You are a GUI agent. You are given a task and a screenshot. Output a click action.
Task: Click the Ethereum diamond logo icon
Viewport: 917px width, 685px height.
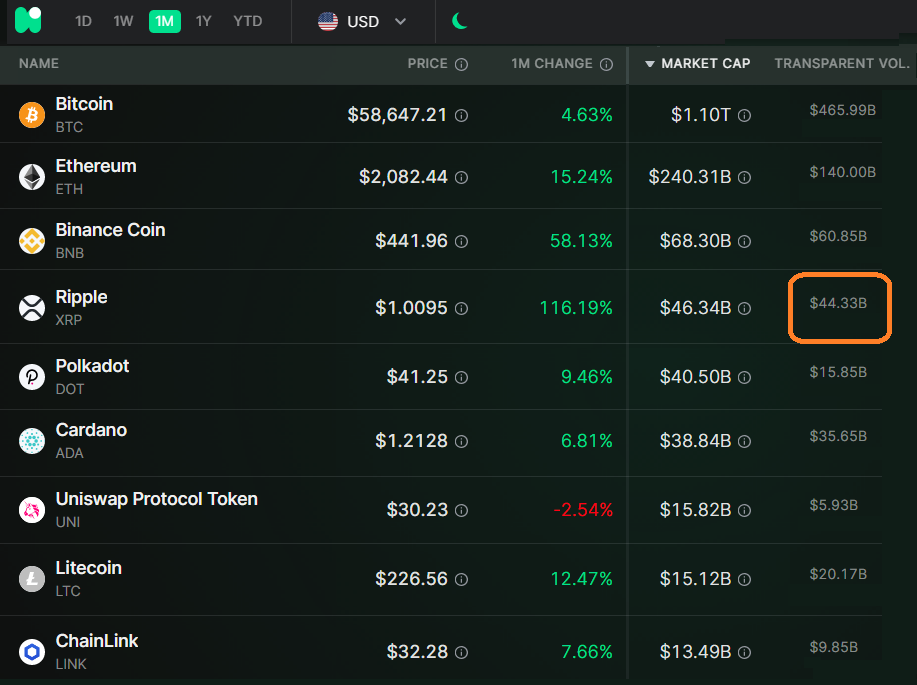pyautogui.click(x=32, y=177)
